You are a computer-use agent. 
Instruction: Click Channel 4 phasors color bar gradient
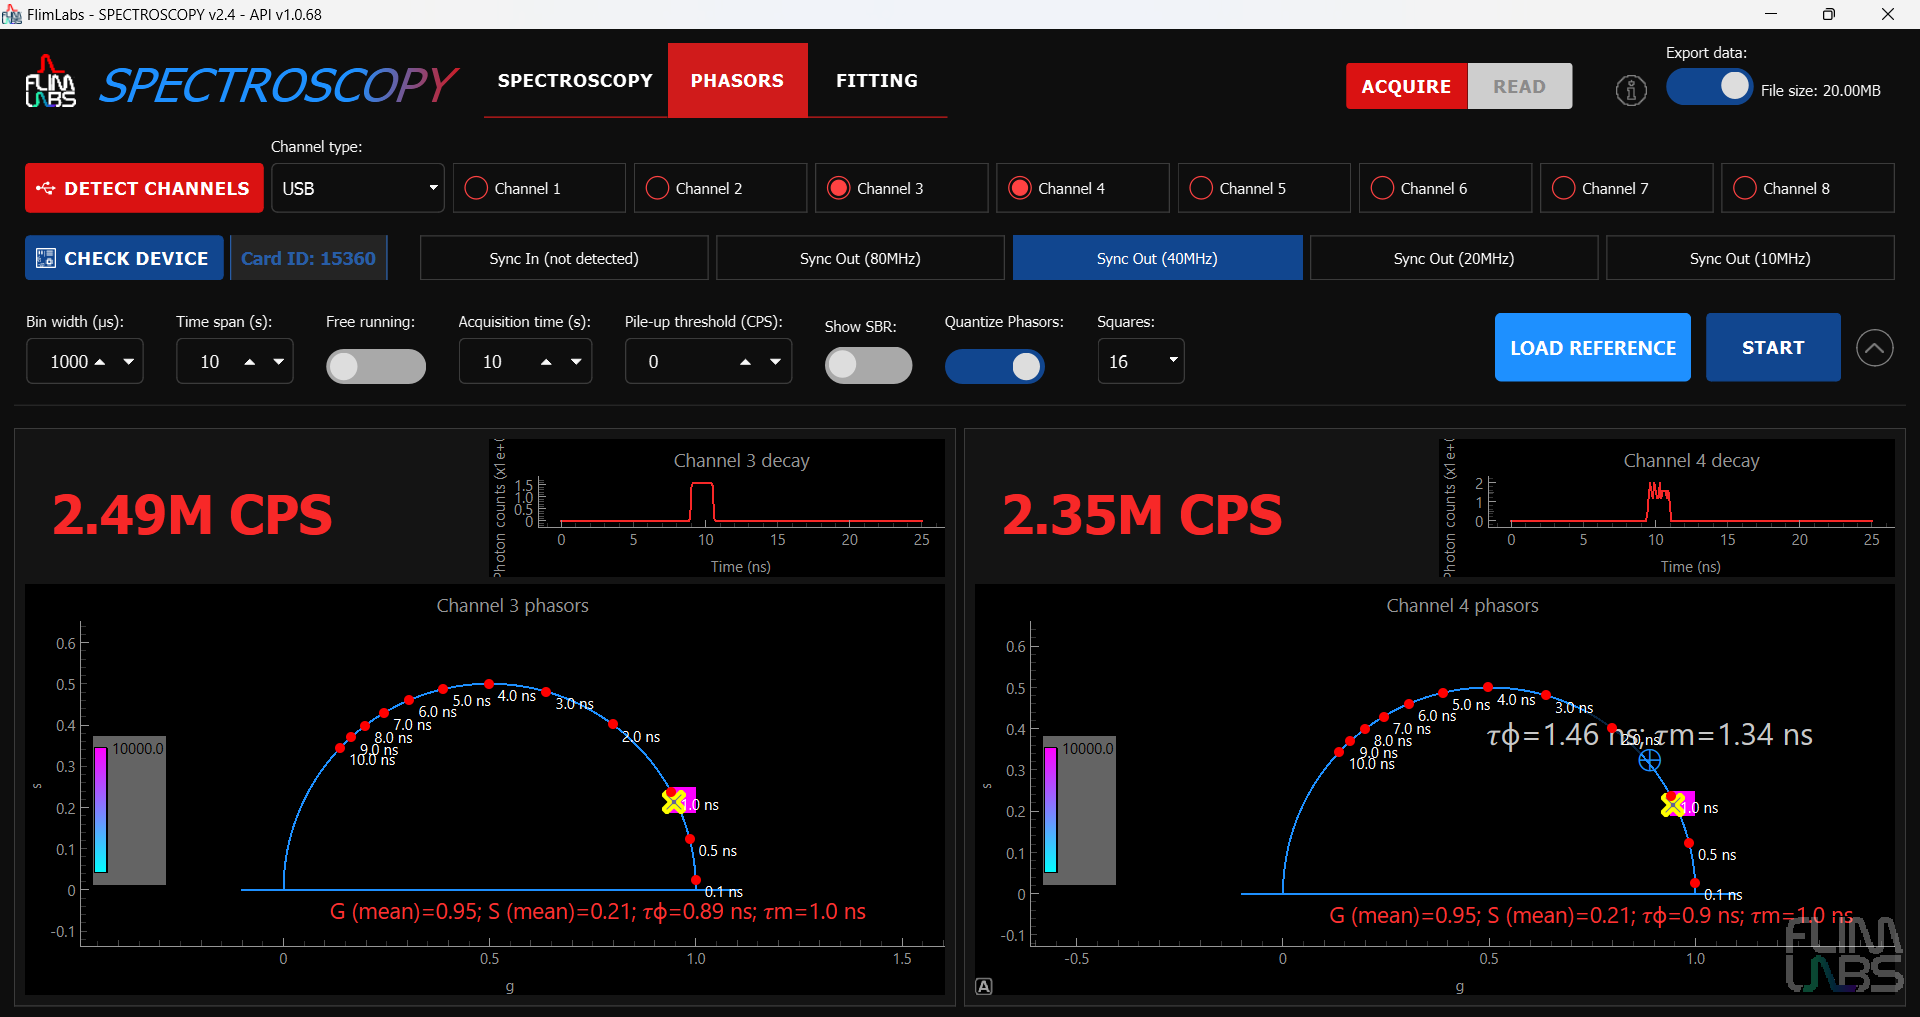[x=1050, y=809]
